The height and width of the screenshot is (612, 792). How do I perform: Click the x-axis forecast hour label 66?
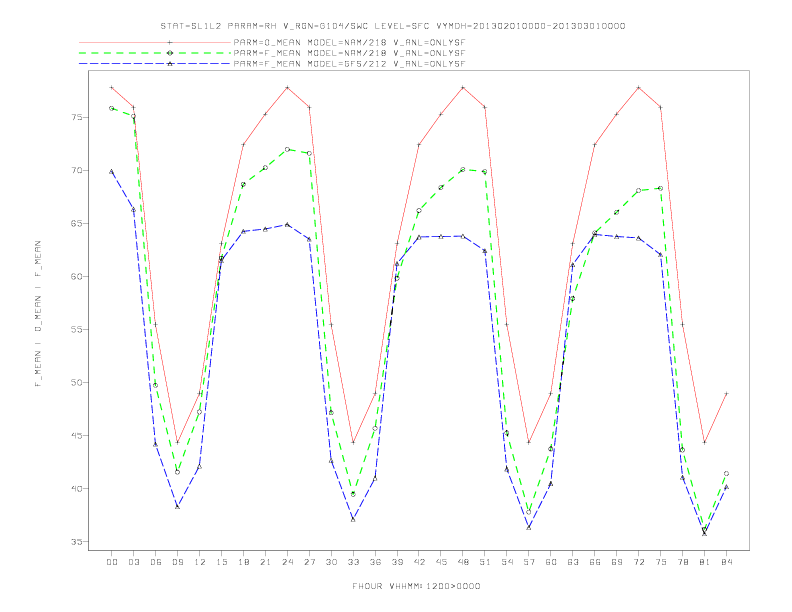pos(595,562)
